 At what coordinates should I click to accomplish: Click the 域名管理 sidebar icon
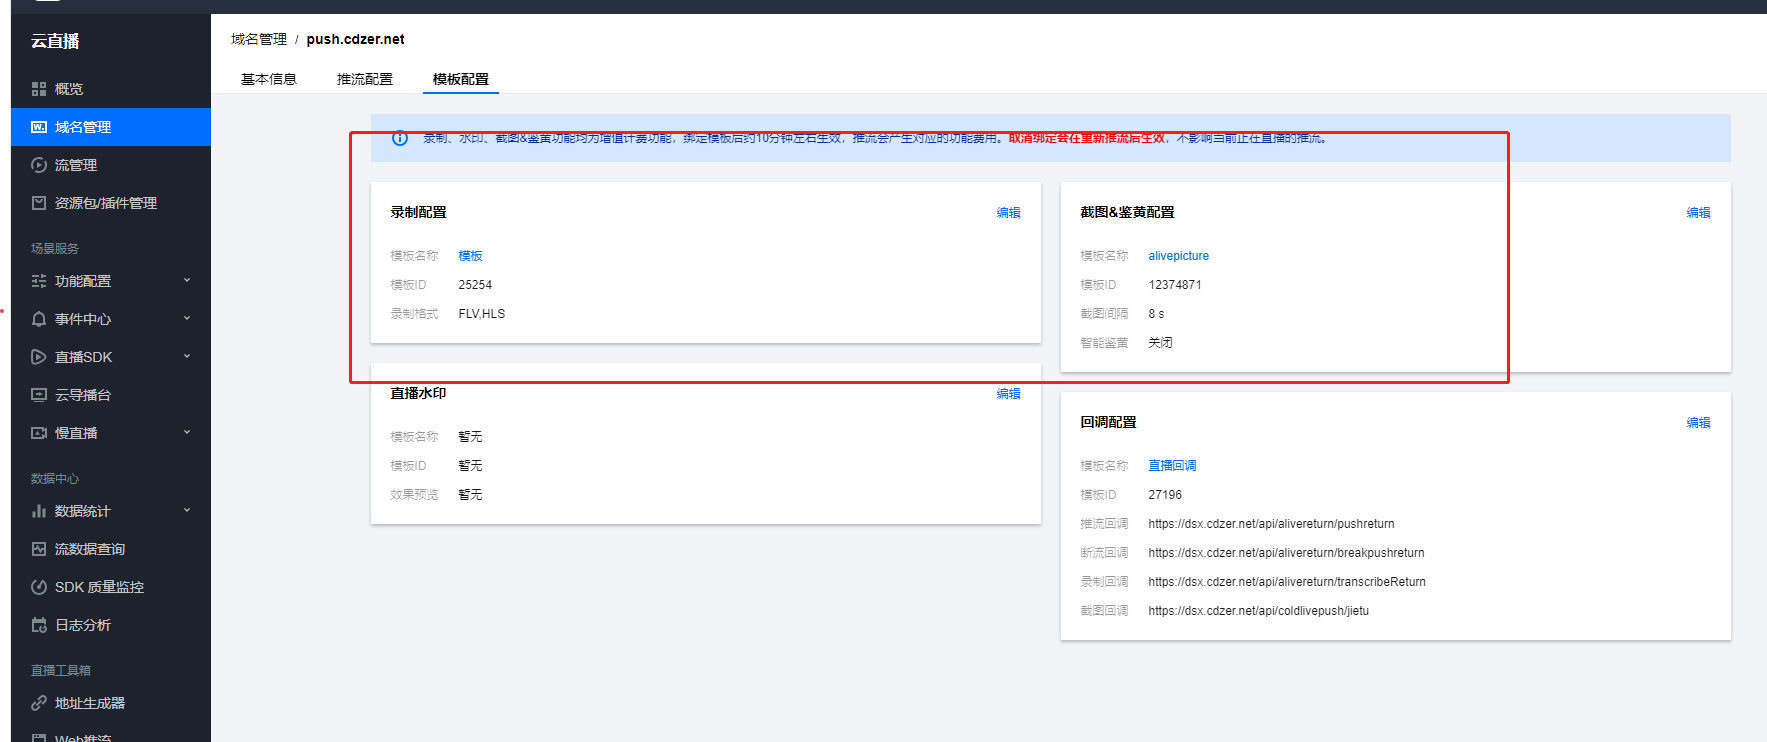(x=39, y=127)
